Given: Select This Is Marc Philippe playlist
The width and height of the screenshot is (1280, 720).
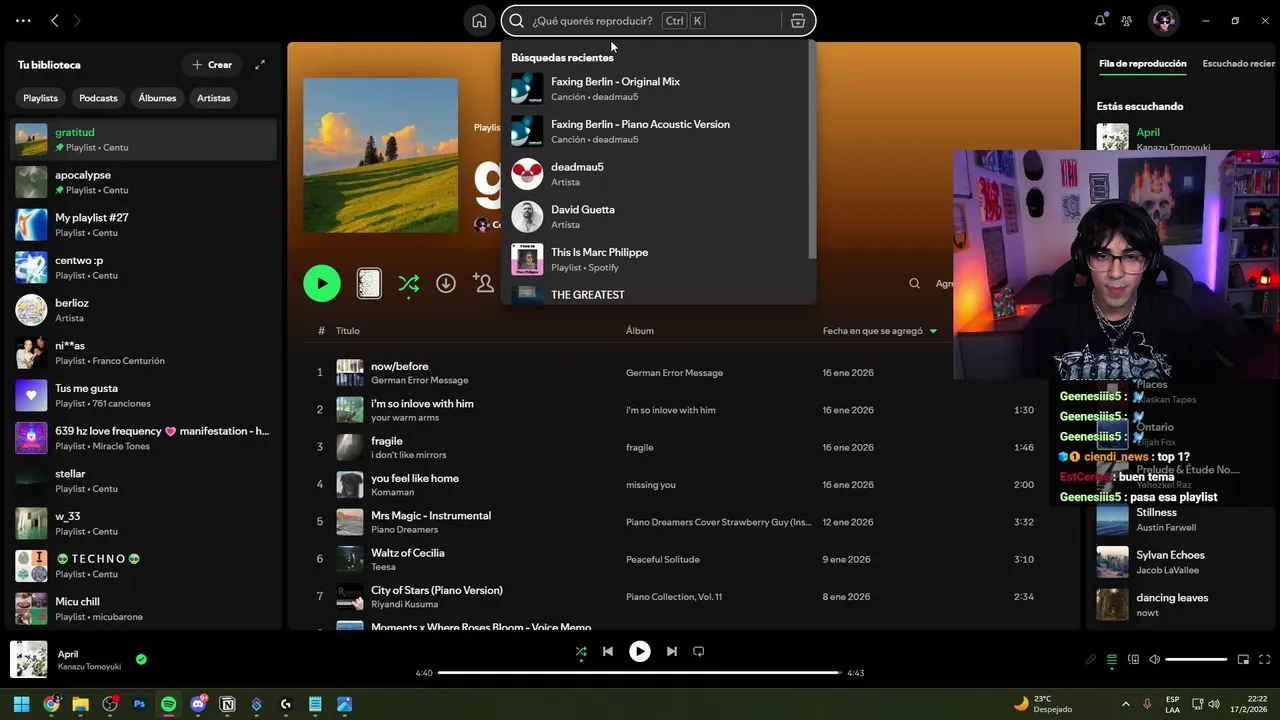Looking at the screenshot, I should 658,259.
